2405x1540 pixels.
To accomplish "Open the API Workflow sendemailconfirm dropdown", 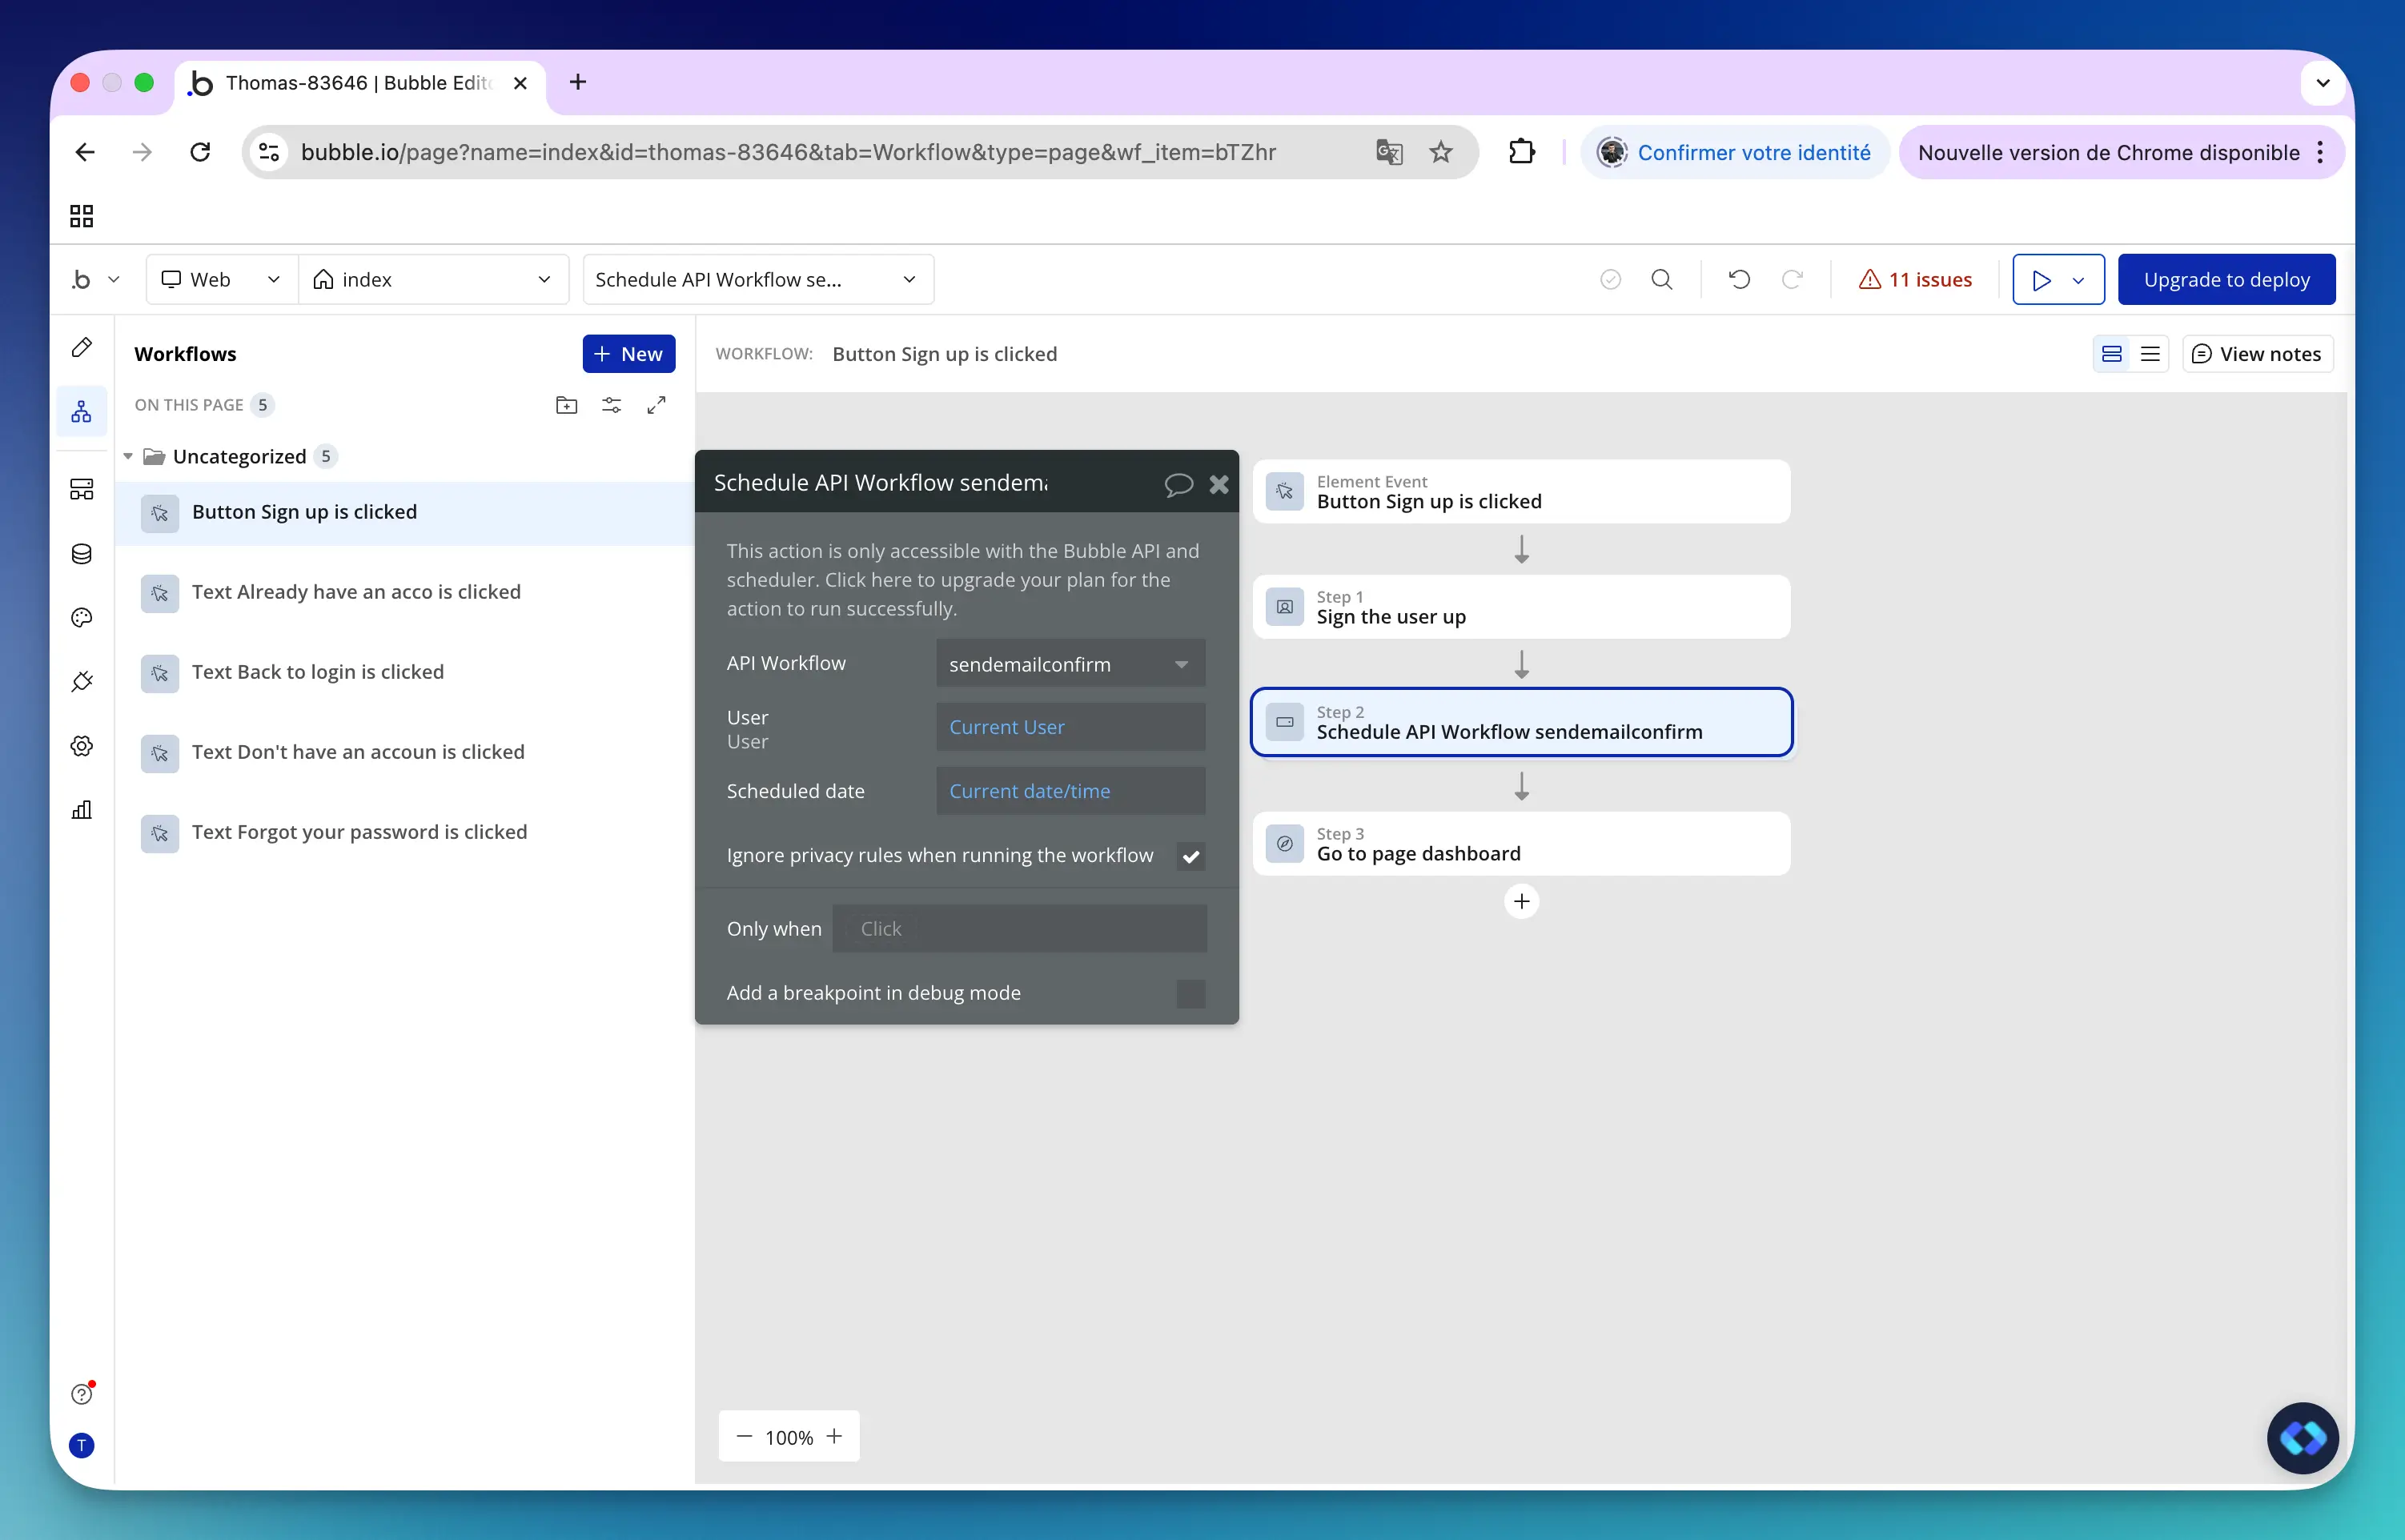I will [1070, 664].
